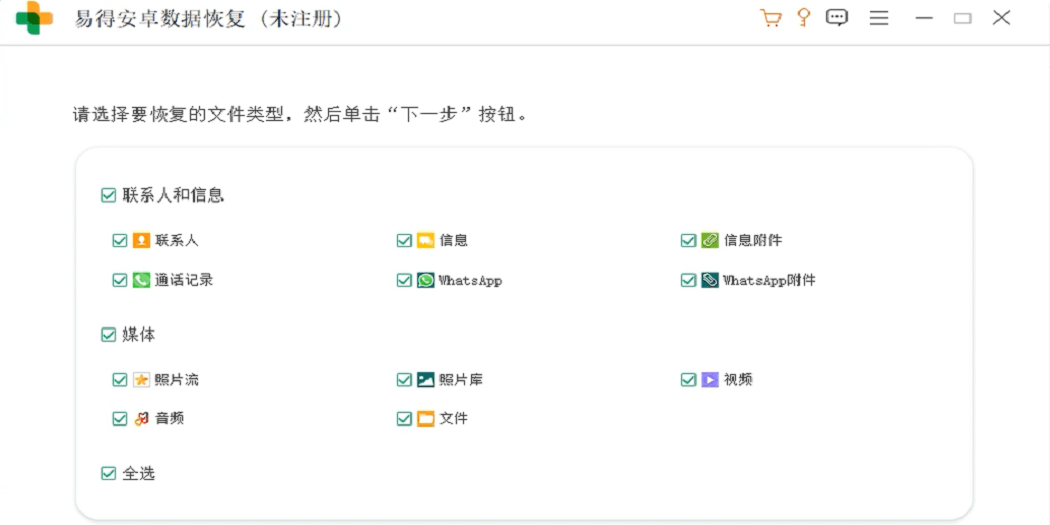
Task: Minimize the application window
Action: point(924,18)
